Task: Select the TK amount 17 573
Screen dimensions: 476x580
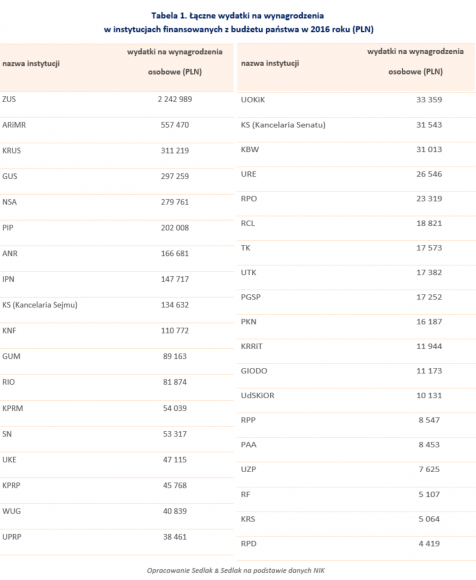Action: 429,248
